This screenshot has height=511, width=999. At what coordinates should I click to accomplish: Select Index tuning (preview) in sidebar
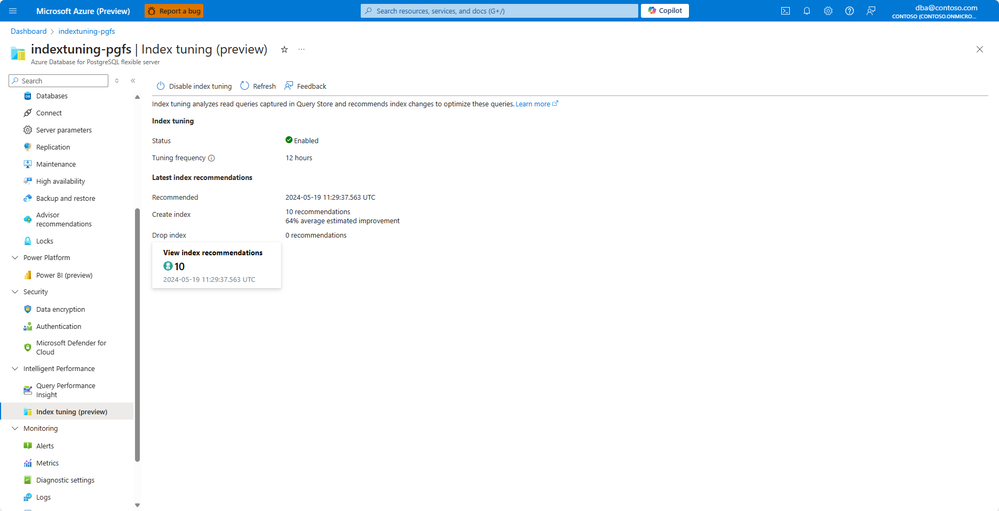(x=67, y=412)
